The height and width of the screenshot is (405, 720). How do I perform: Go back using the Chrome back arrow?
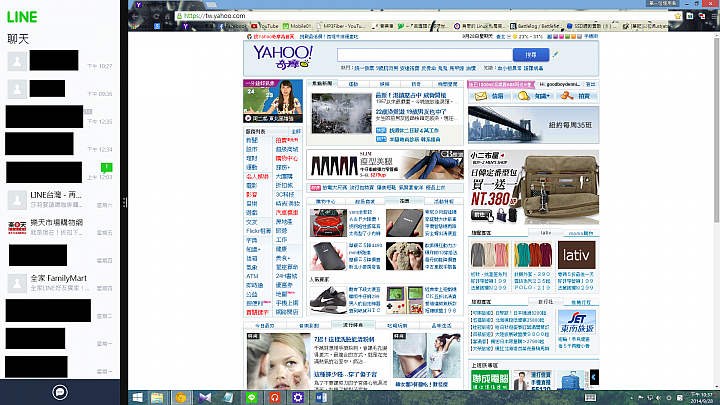click(135, 16)
